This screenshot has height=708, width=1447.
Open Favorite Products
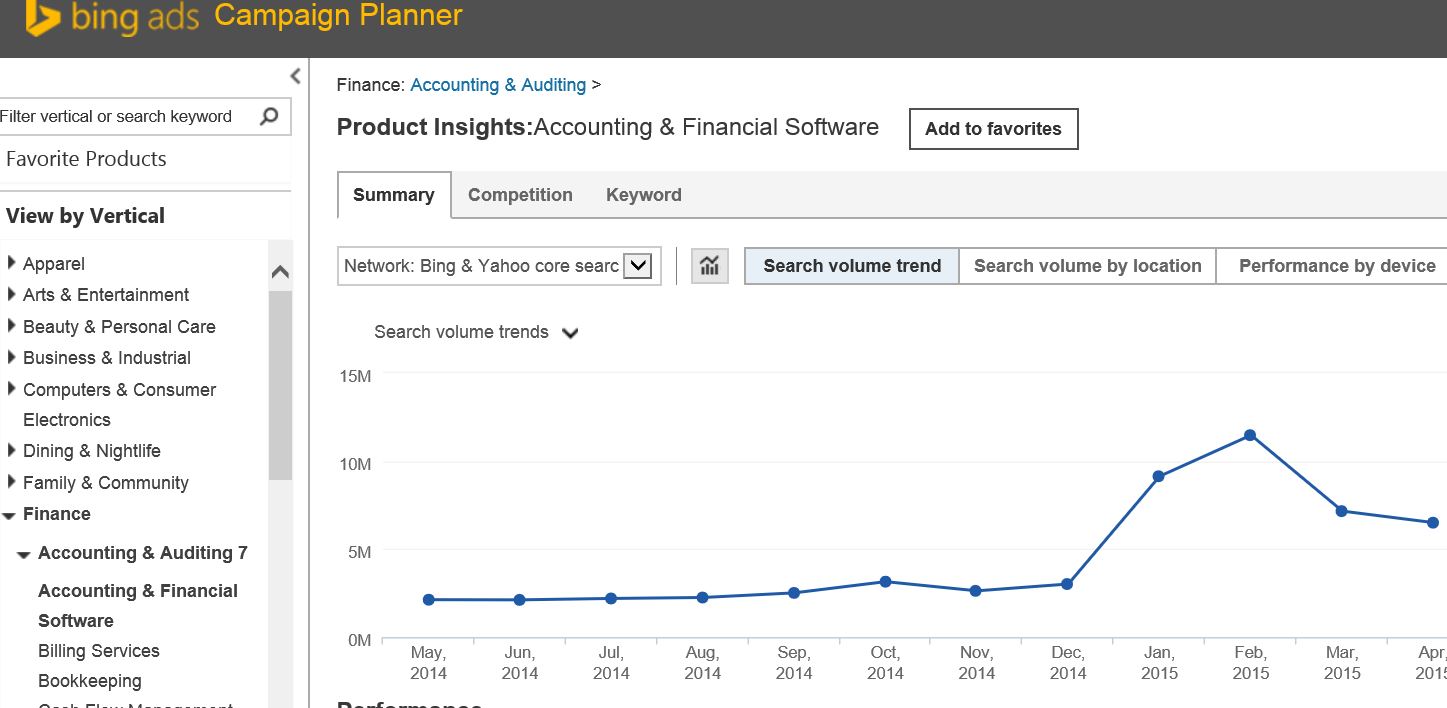click(86, 159)
